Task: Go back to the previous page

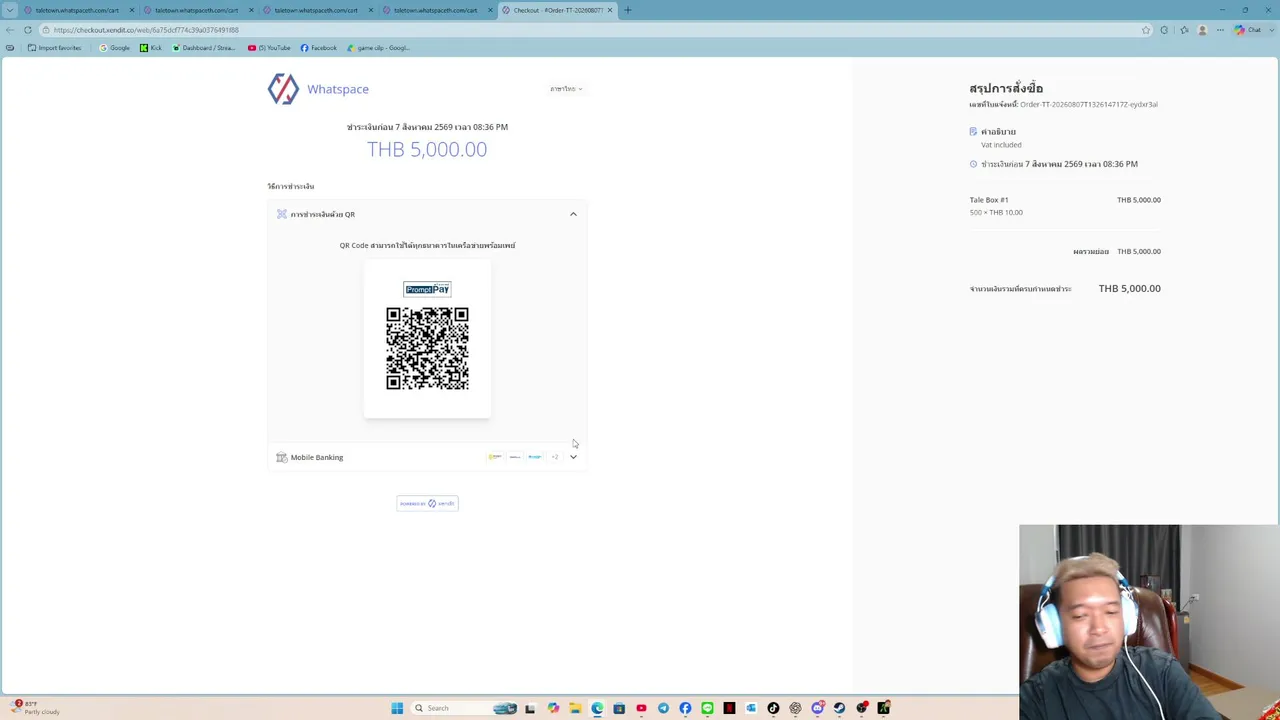Action: (10, 30)
